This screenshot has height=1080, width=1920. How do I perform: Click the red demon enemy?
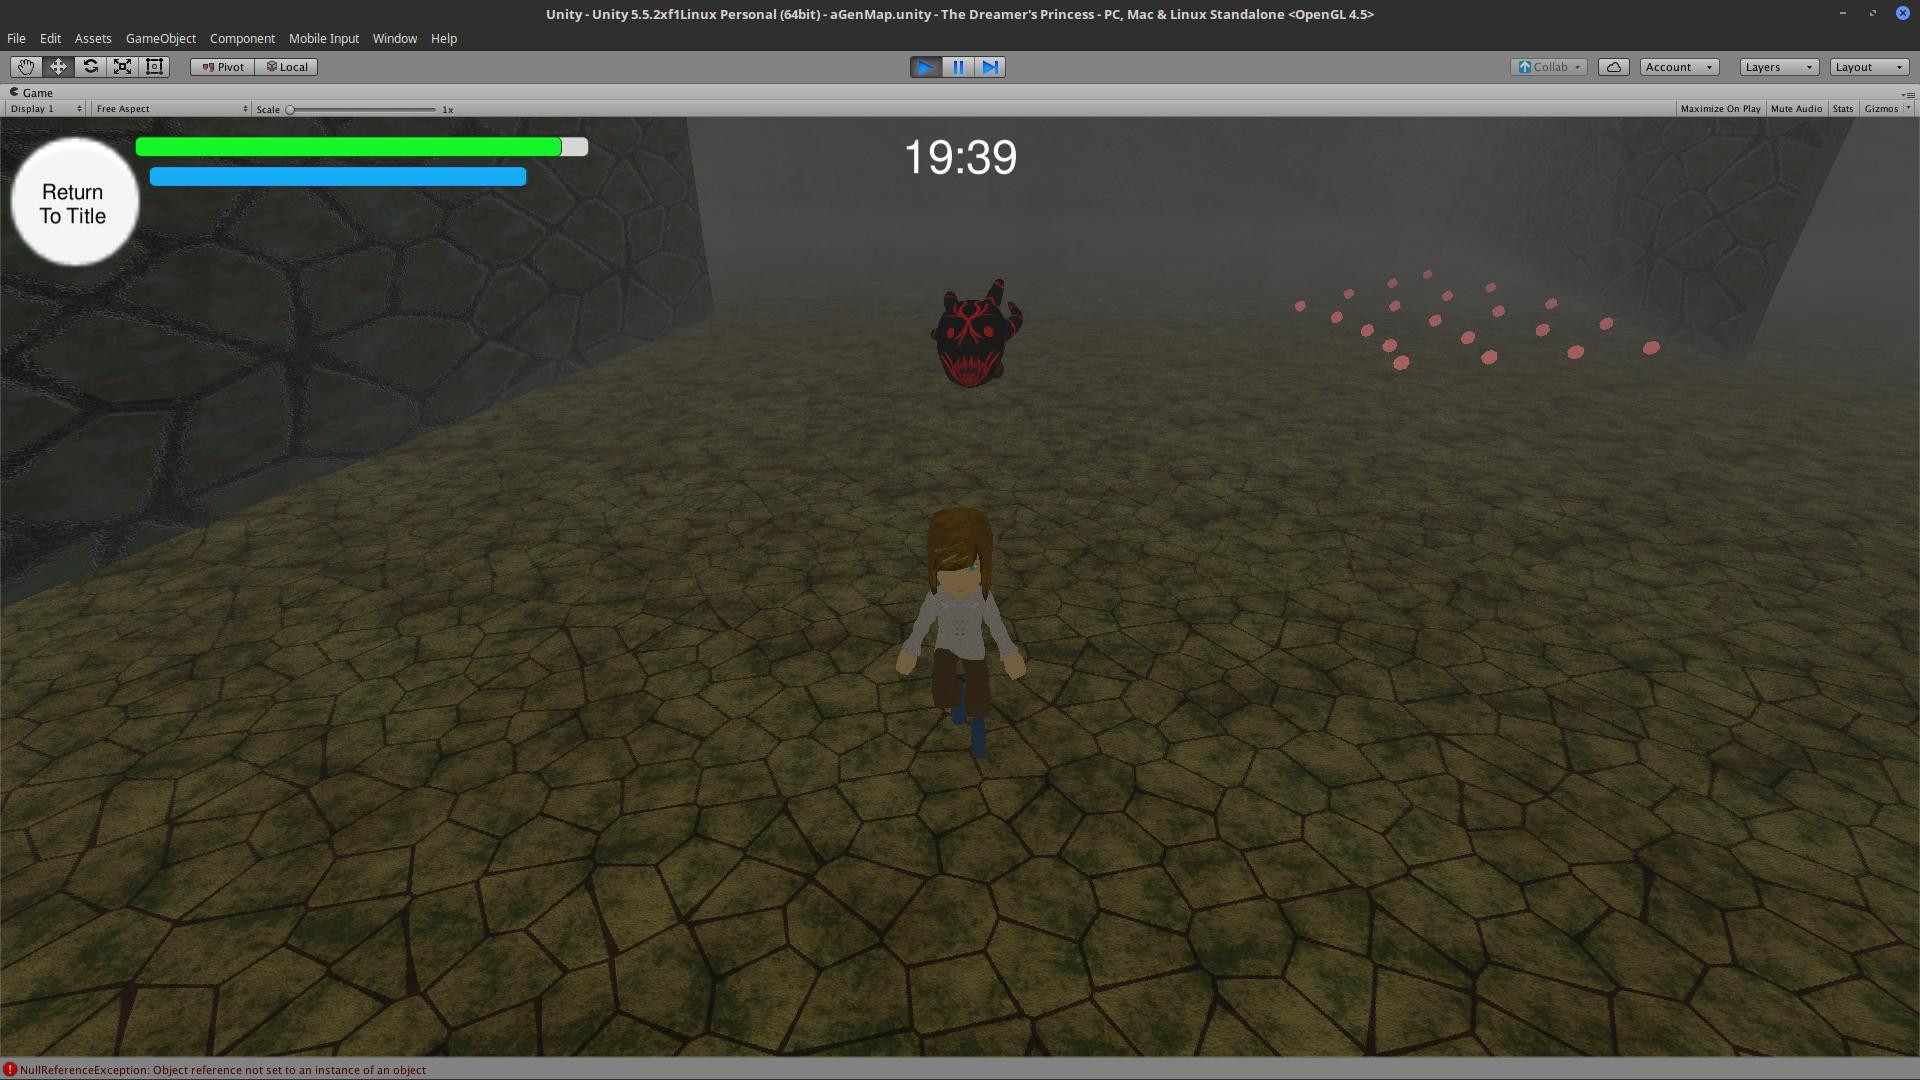pos(976,333)
